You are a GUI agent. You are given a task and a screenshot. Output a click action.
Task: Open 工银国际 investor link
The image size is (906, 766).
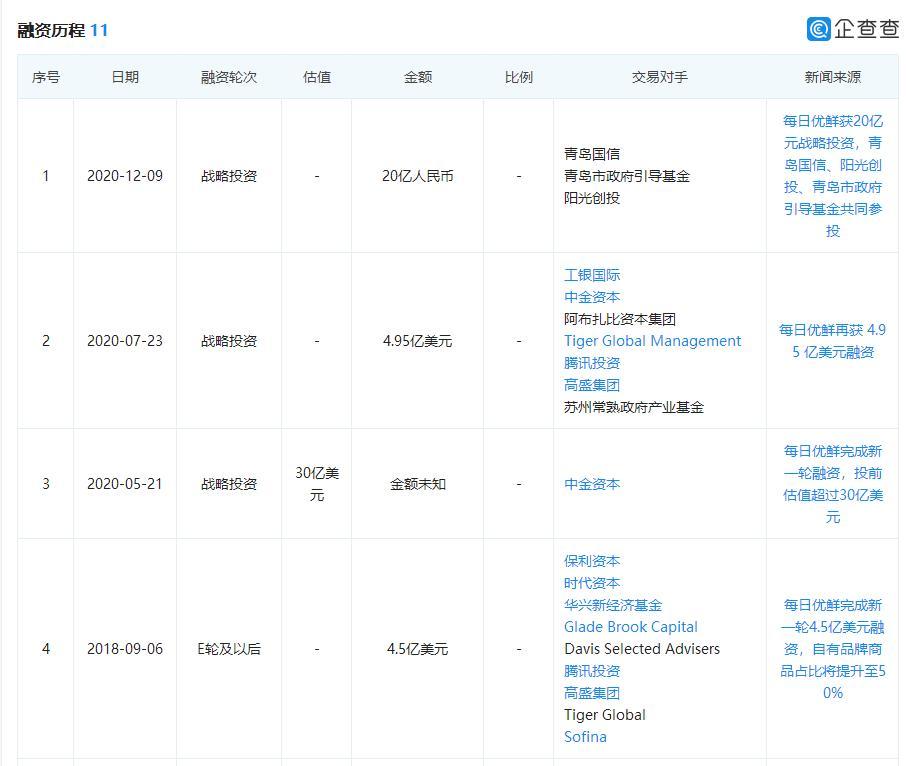592,275
